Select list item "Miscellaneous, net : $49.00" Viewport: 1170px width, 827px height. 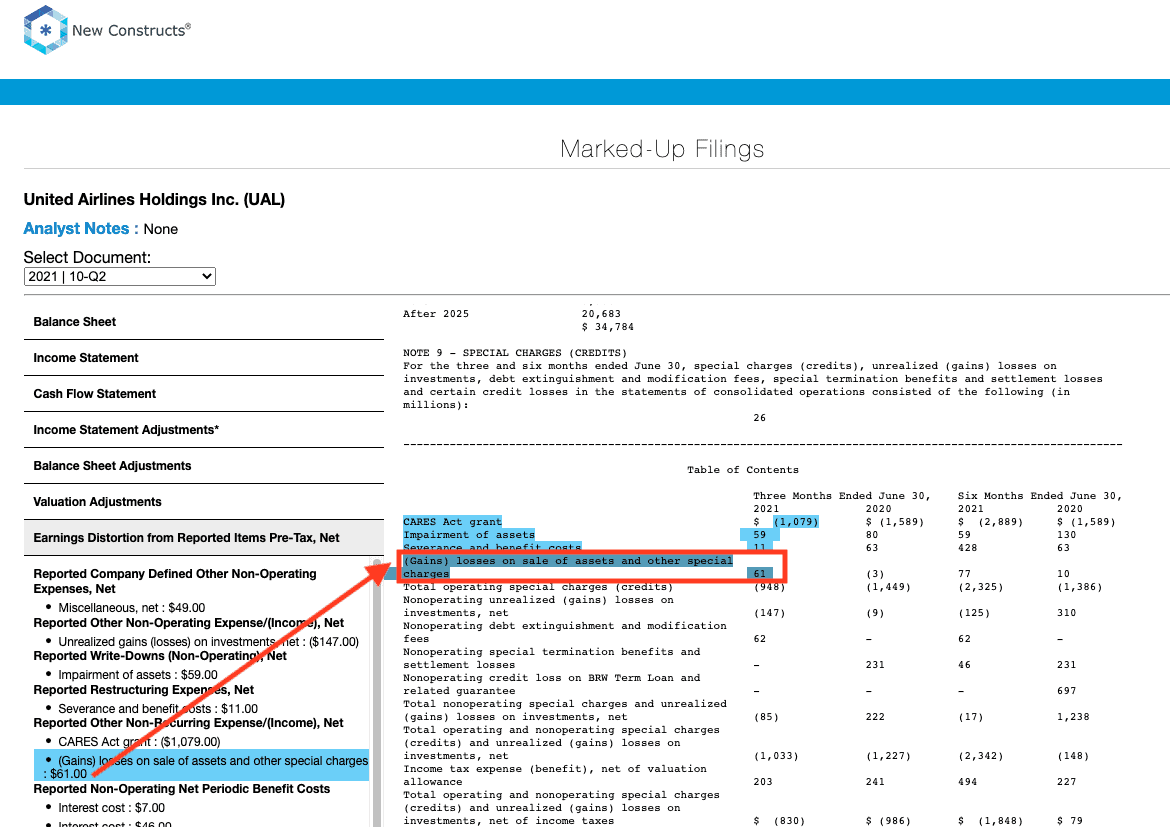(x=131, y=608)
